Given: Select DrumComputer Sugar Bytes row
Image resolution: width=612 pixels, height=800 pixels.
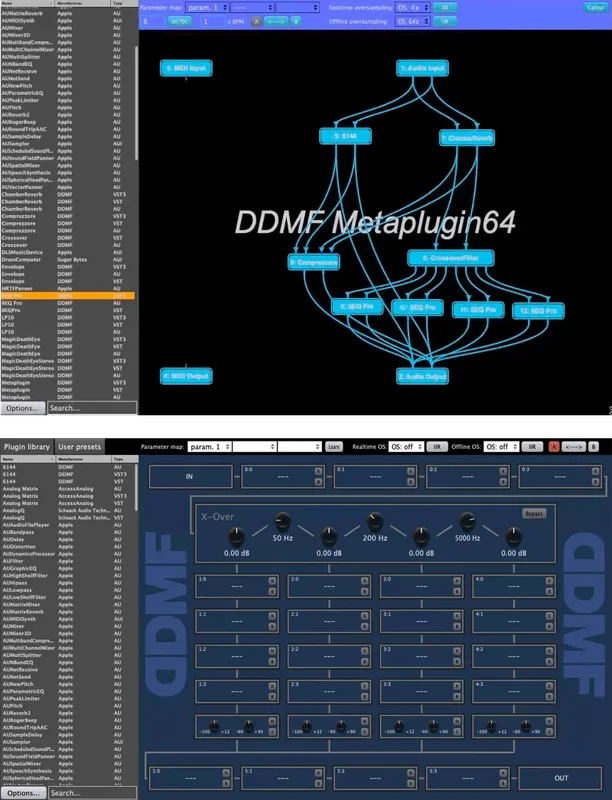Looking at the screenshot, I should pos(68,260).
